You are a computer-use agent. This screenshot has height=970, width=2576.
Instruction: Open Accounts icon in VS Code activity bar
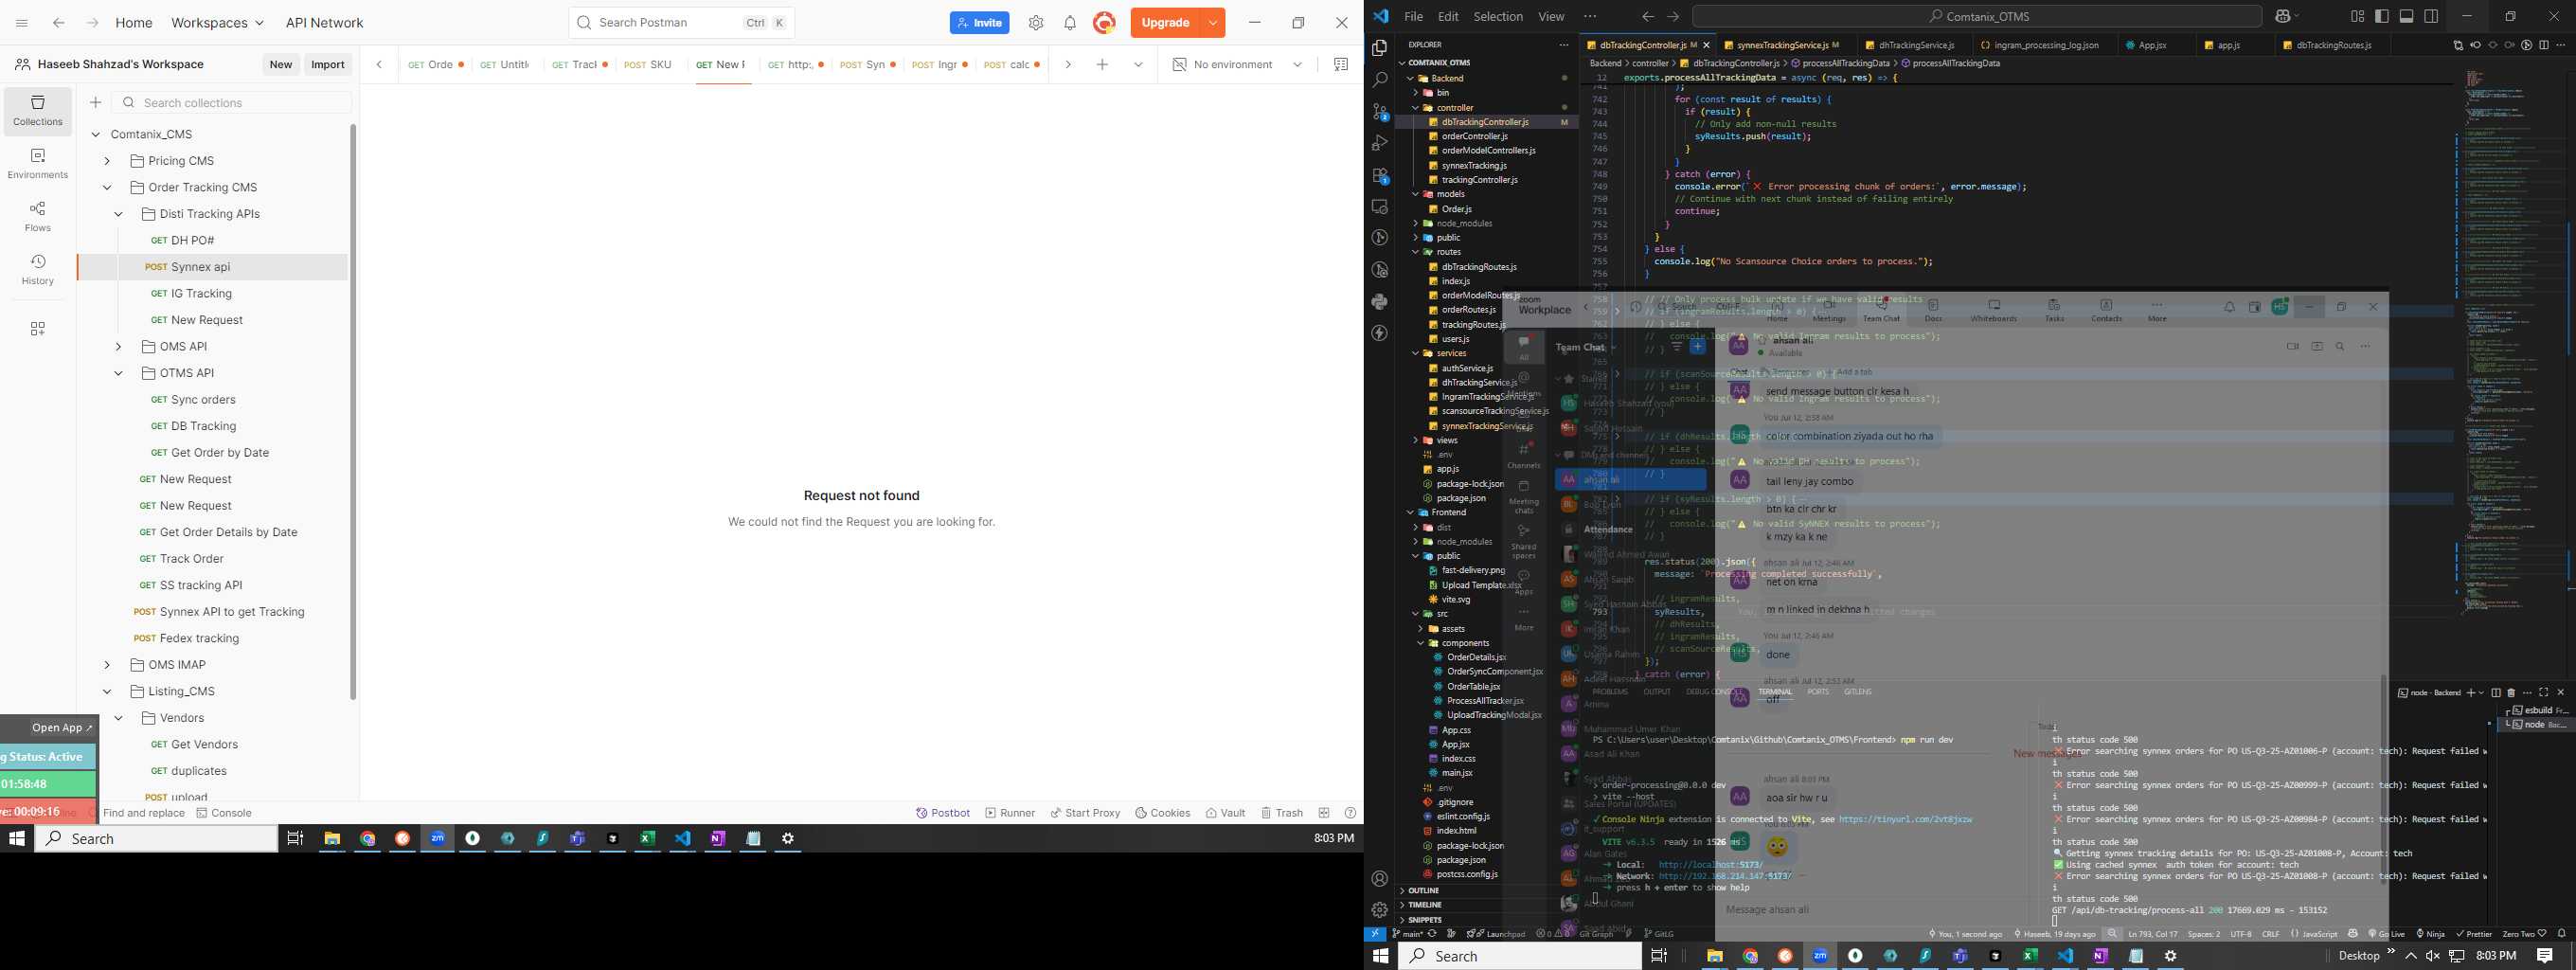(x=1380, y=879)
